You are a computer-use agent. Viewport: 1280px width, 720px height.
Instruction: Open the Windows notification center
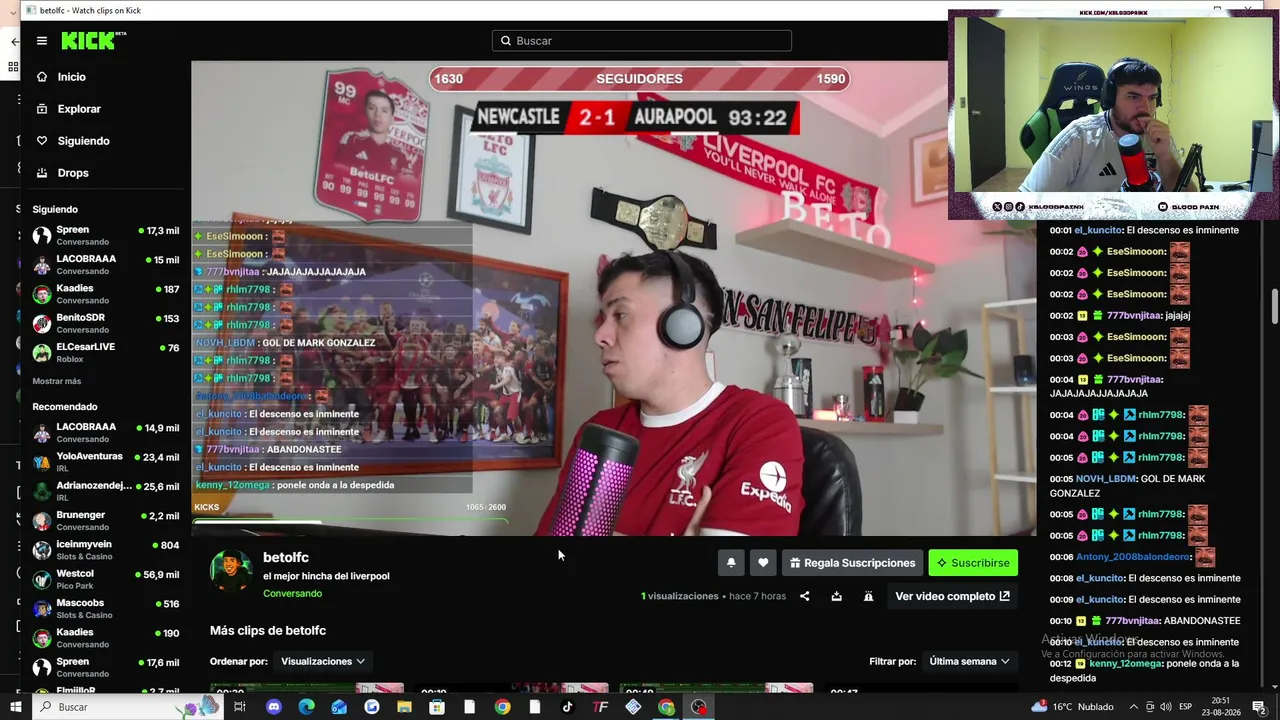pyautogui.click(x=1259, y=707)
